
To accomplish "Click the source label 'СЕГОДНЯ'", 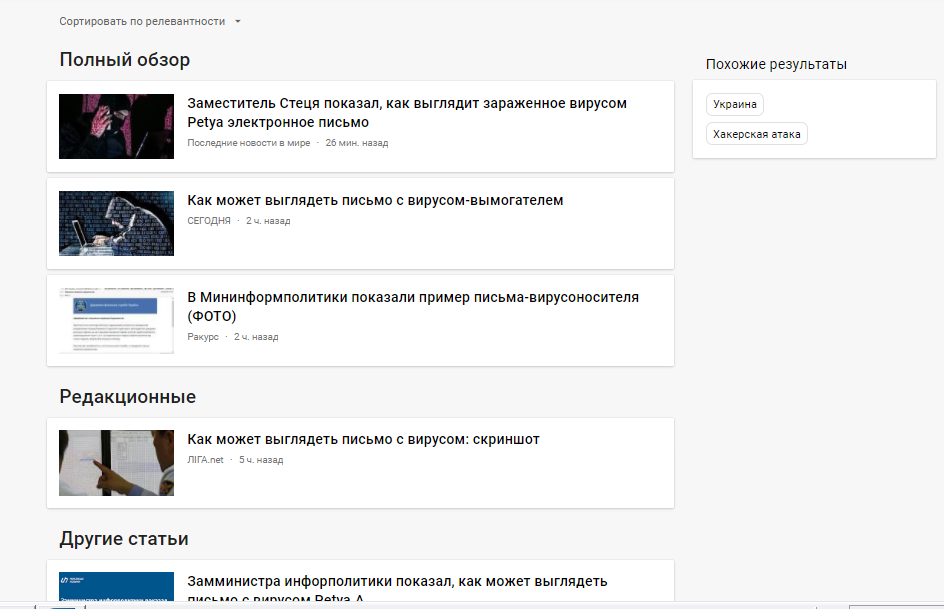I will pos(209,221).
